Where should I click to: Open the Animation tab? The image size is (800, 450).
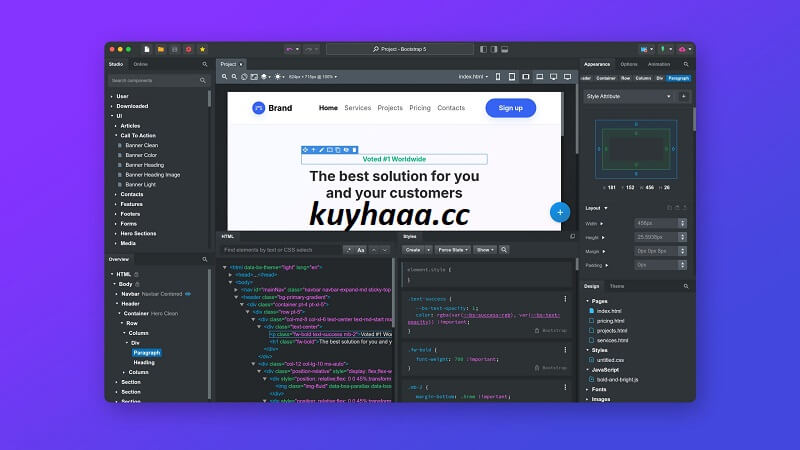tap(659, 64)
